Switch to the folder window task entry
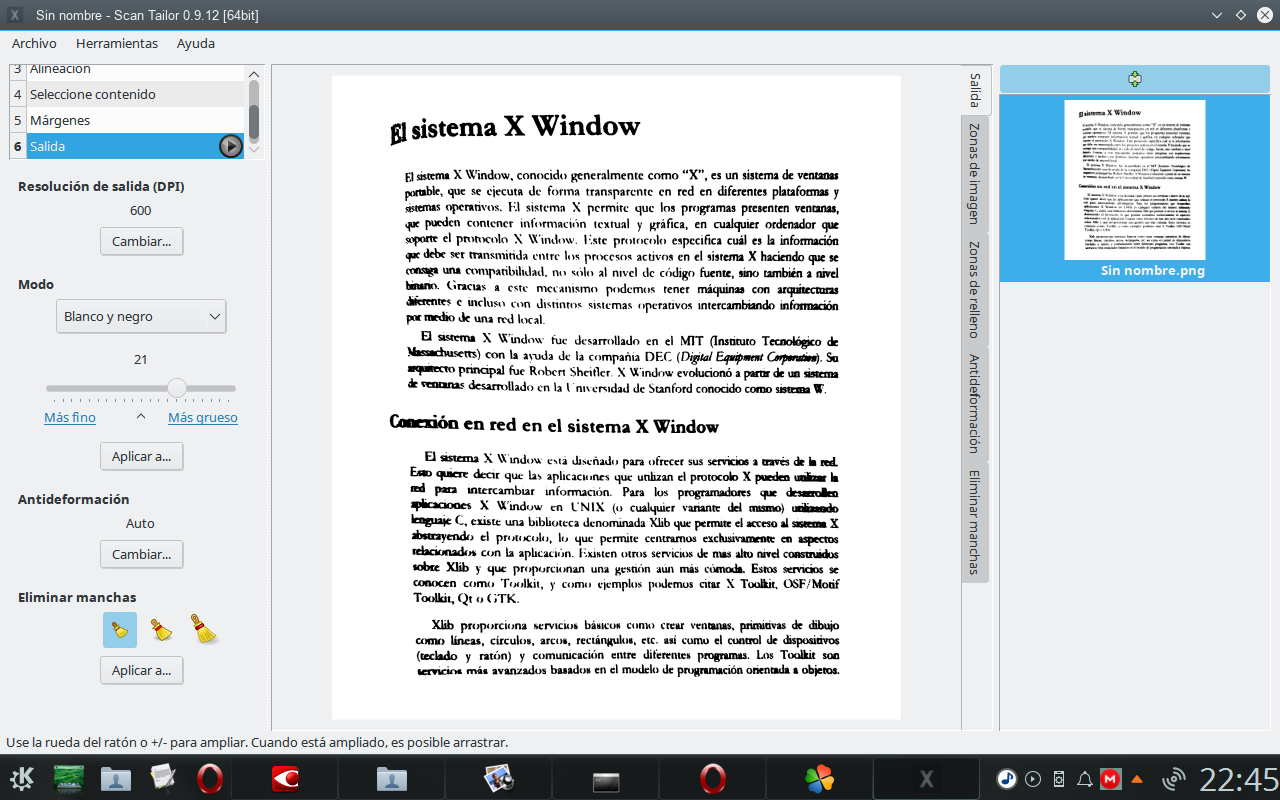 pos(391,778)
